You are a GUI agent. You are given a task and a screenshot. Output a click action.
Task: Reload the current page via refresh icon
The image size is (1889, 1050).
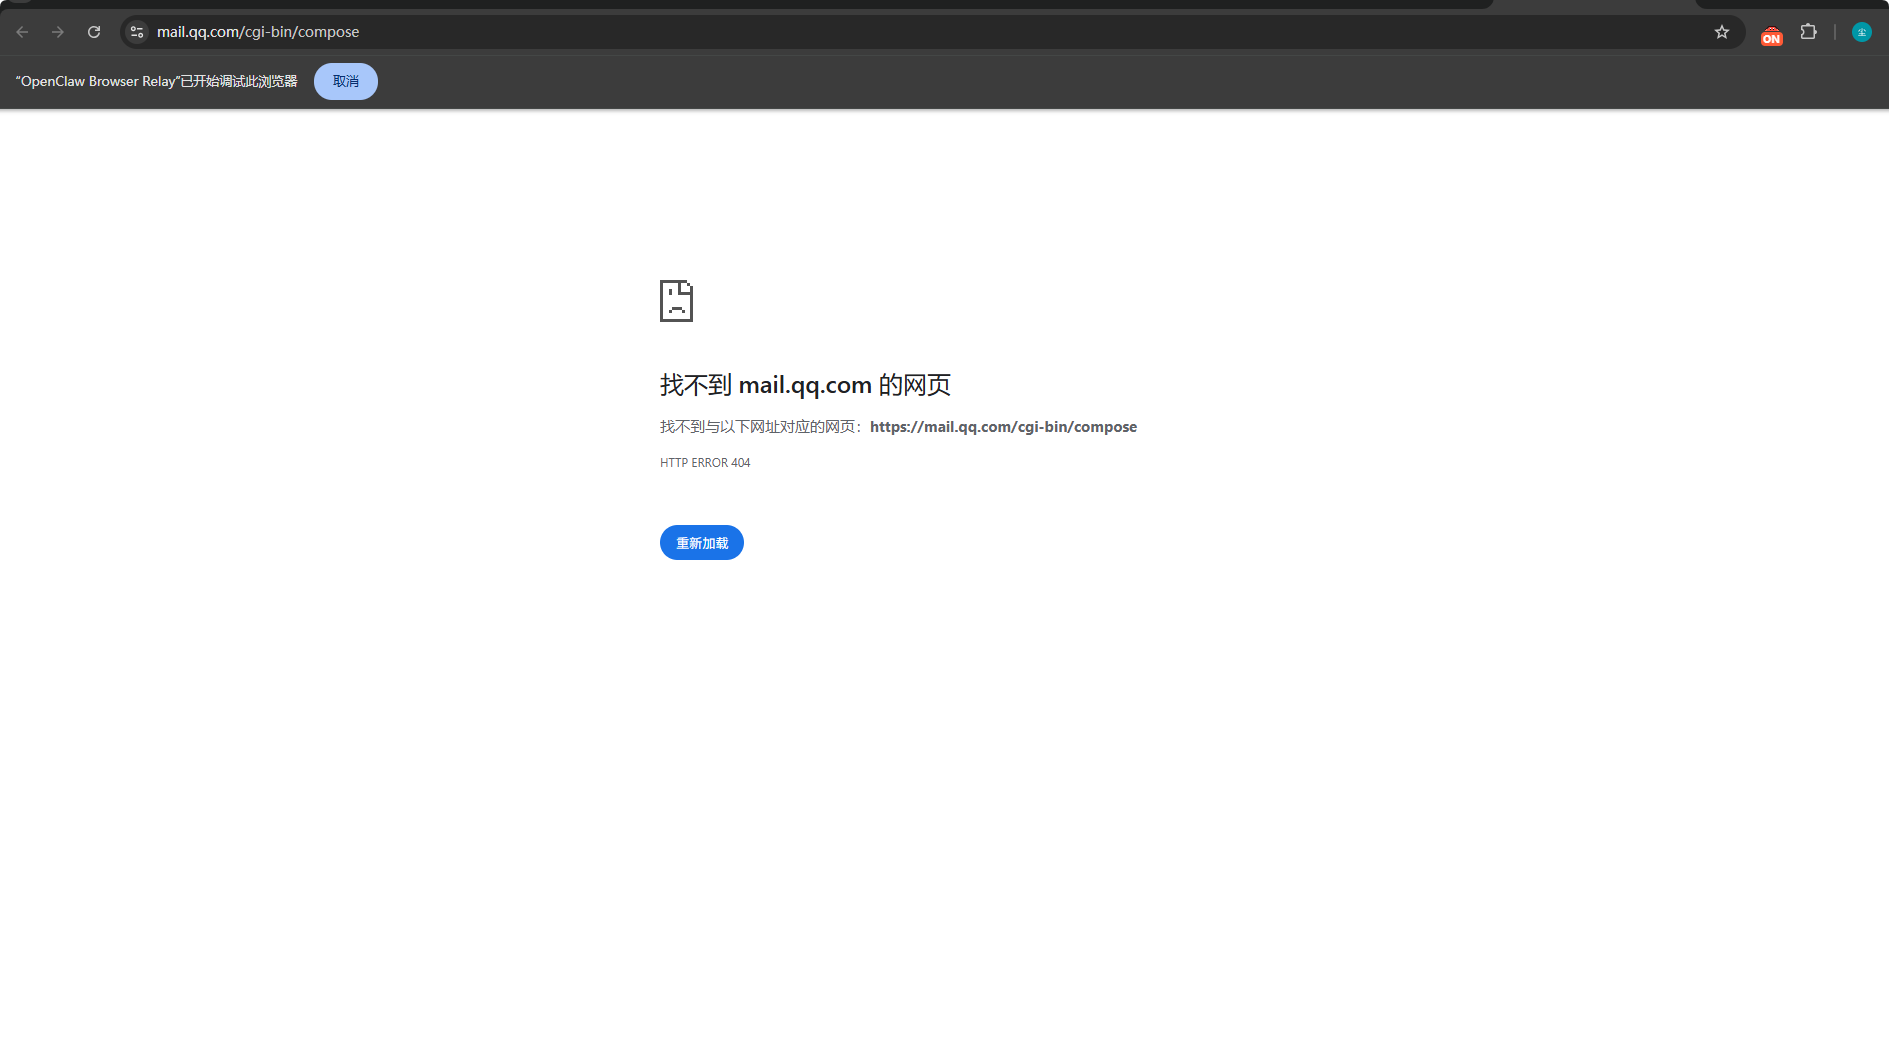tap(94, 31)
